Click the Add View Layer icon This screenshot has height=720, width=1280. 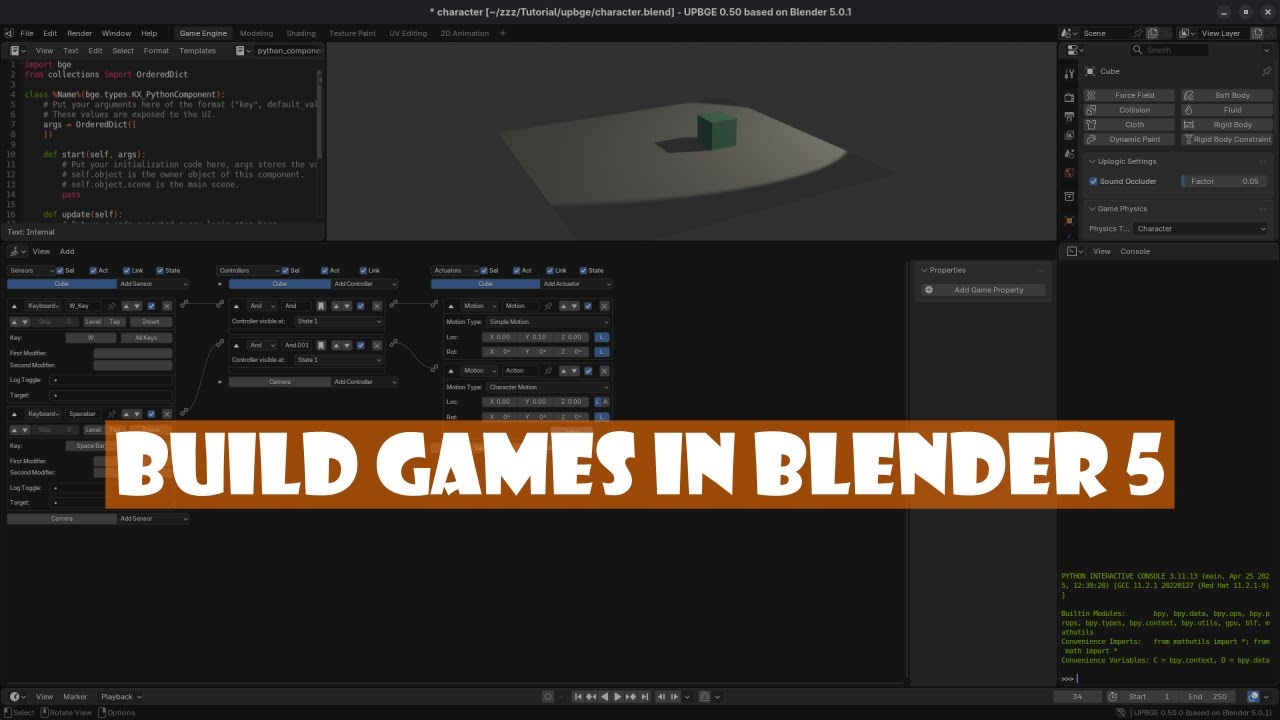[1257, 33]
